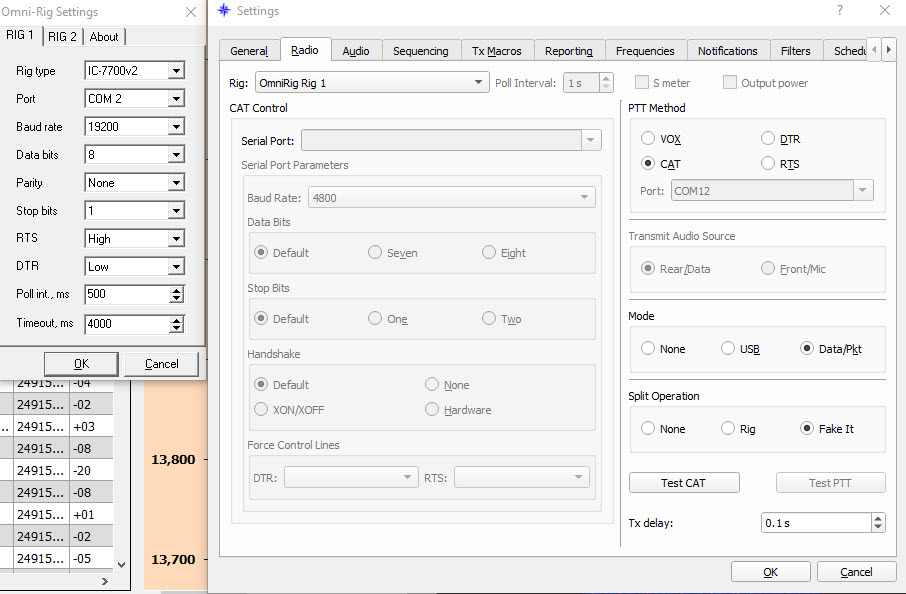This screenshot has width=906, height=594.
Task: Click the Poll Interval spinner arrows
Action: pyautogui.click(x=606, y=83)
